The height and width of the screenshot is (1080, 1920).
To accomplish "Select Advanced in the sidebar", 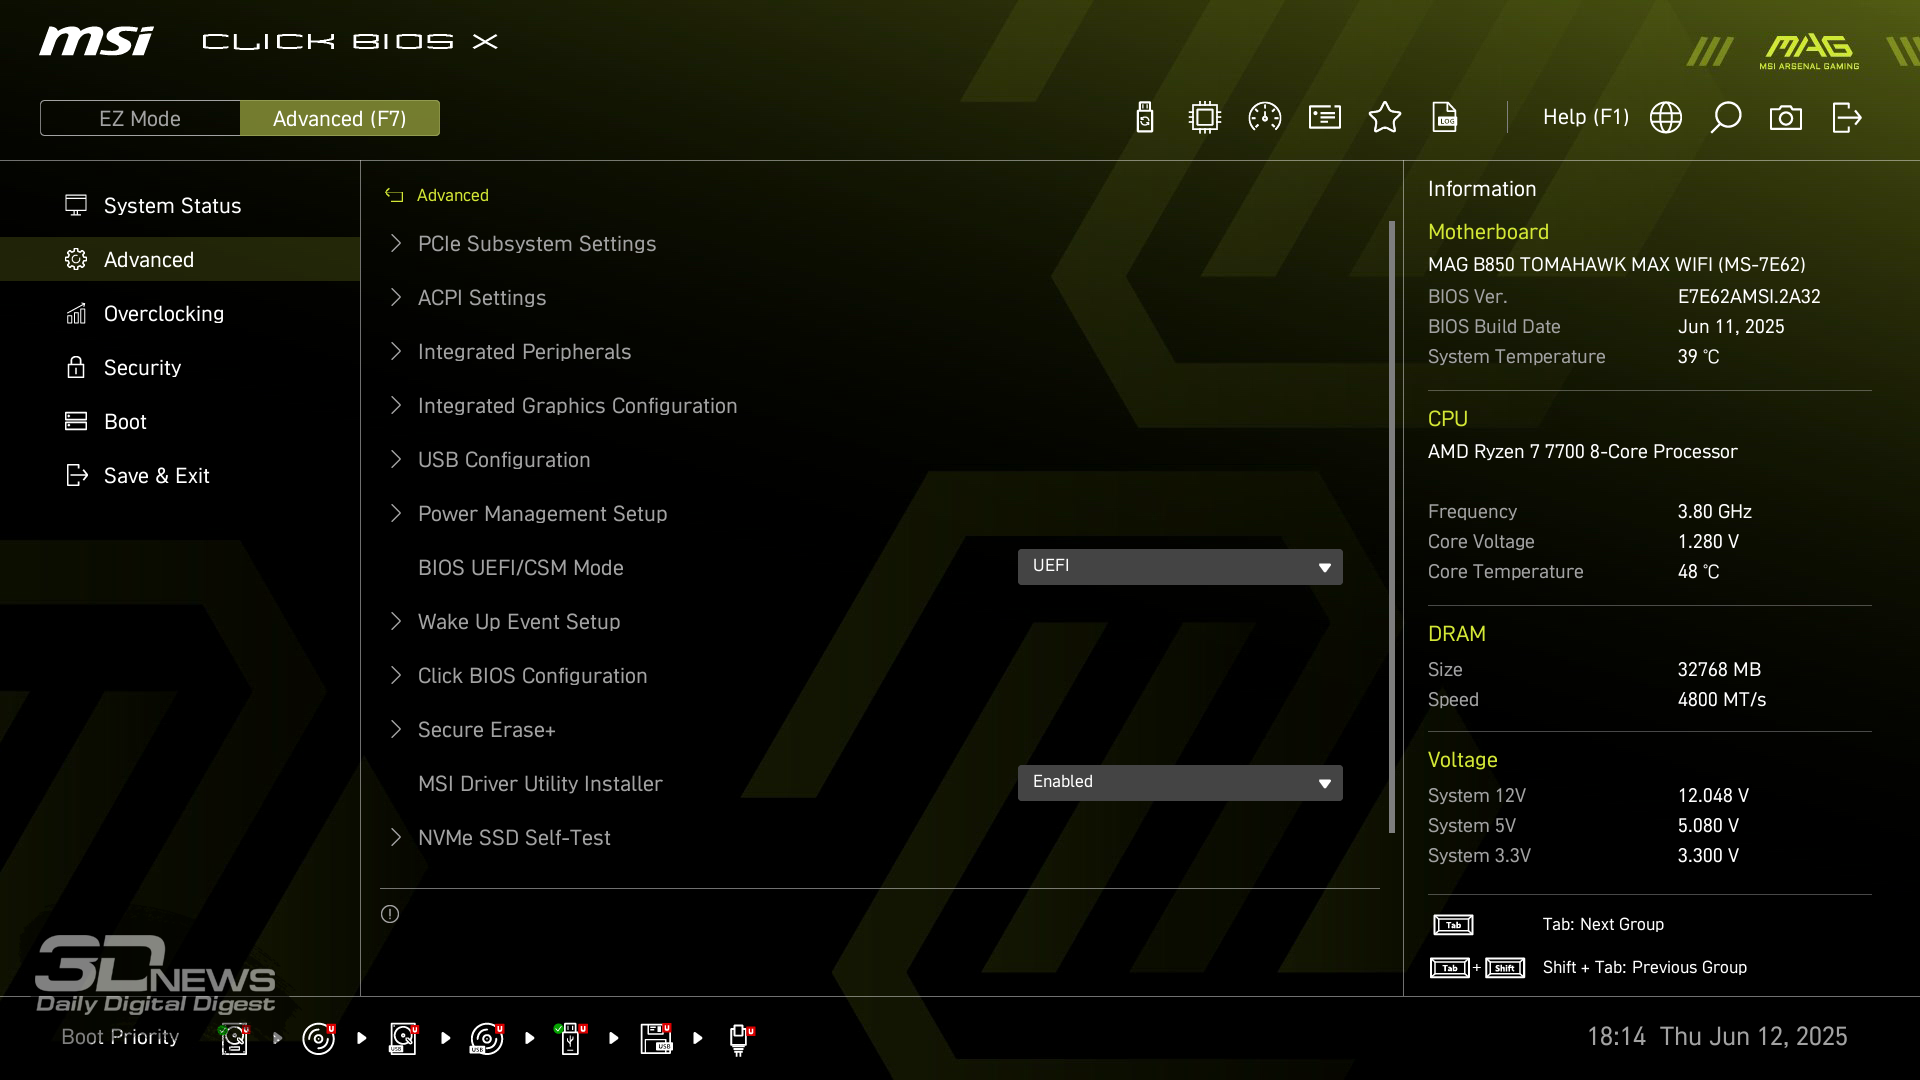I will tap(180, 259).
